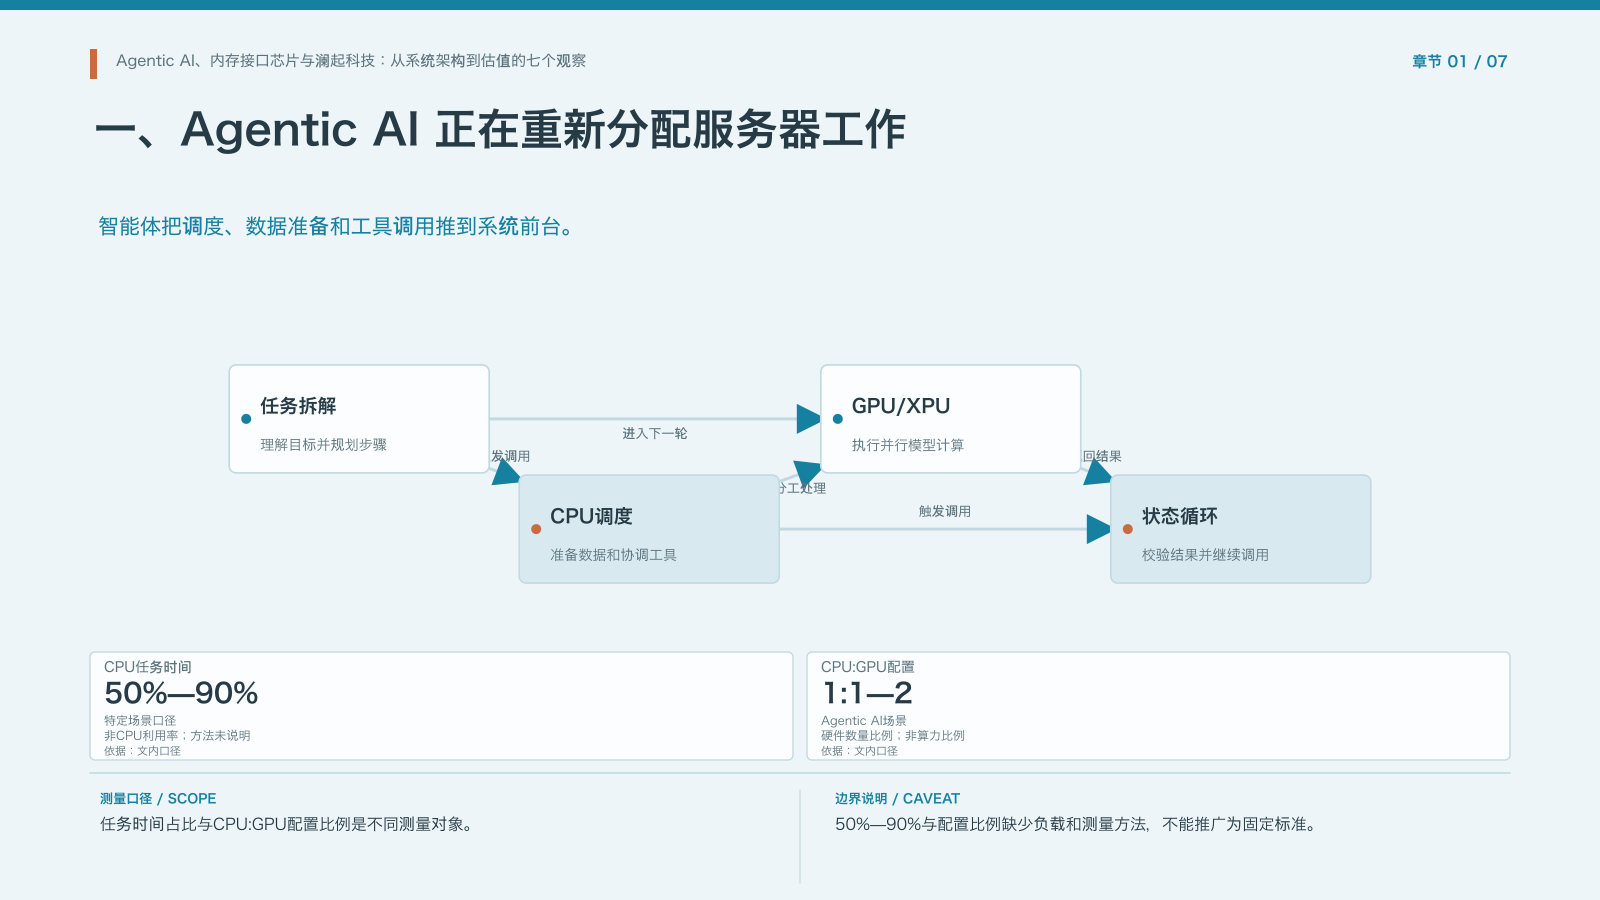
Task: Select the footer heading "测量口径 / SCOPE"
Action: (158, 798)
